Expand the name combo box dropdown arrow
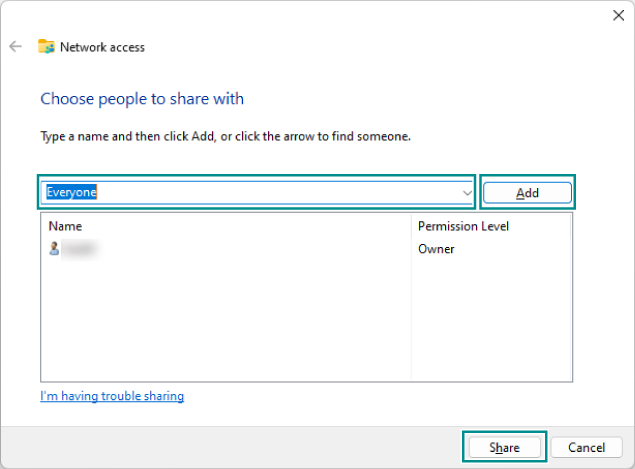Screen dimensions: 635x469 467,193
